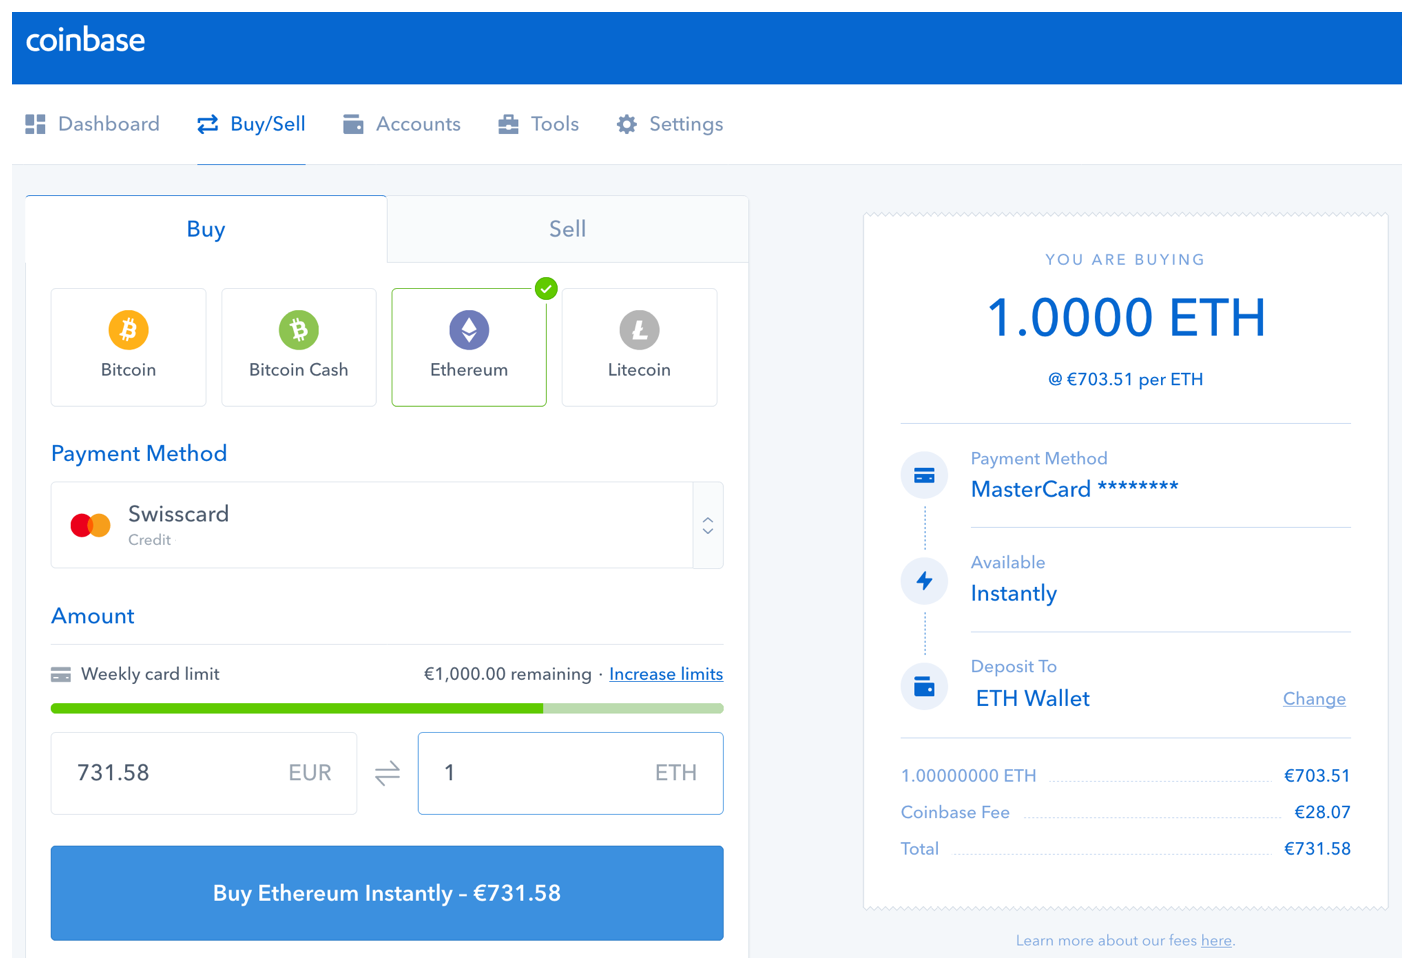Click the green checkmark on Ethereum
1402x962 pixels.
(x=546, y=289)
